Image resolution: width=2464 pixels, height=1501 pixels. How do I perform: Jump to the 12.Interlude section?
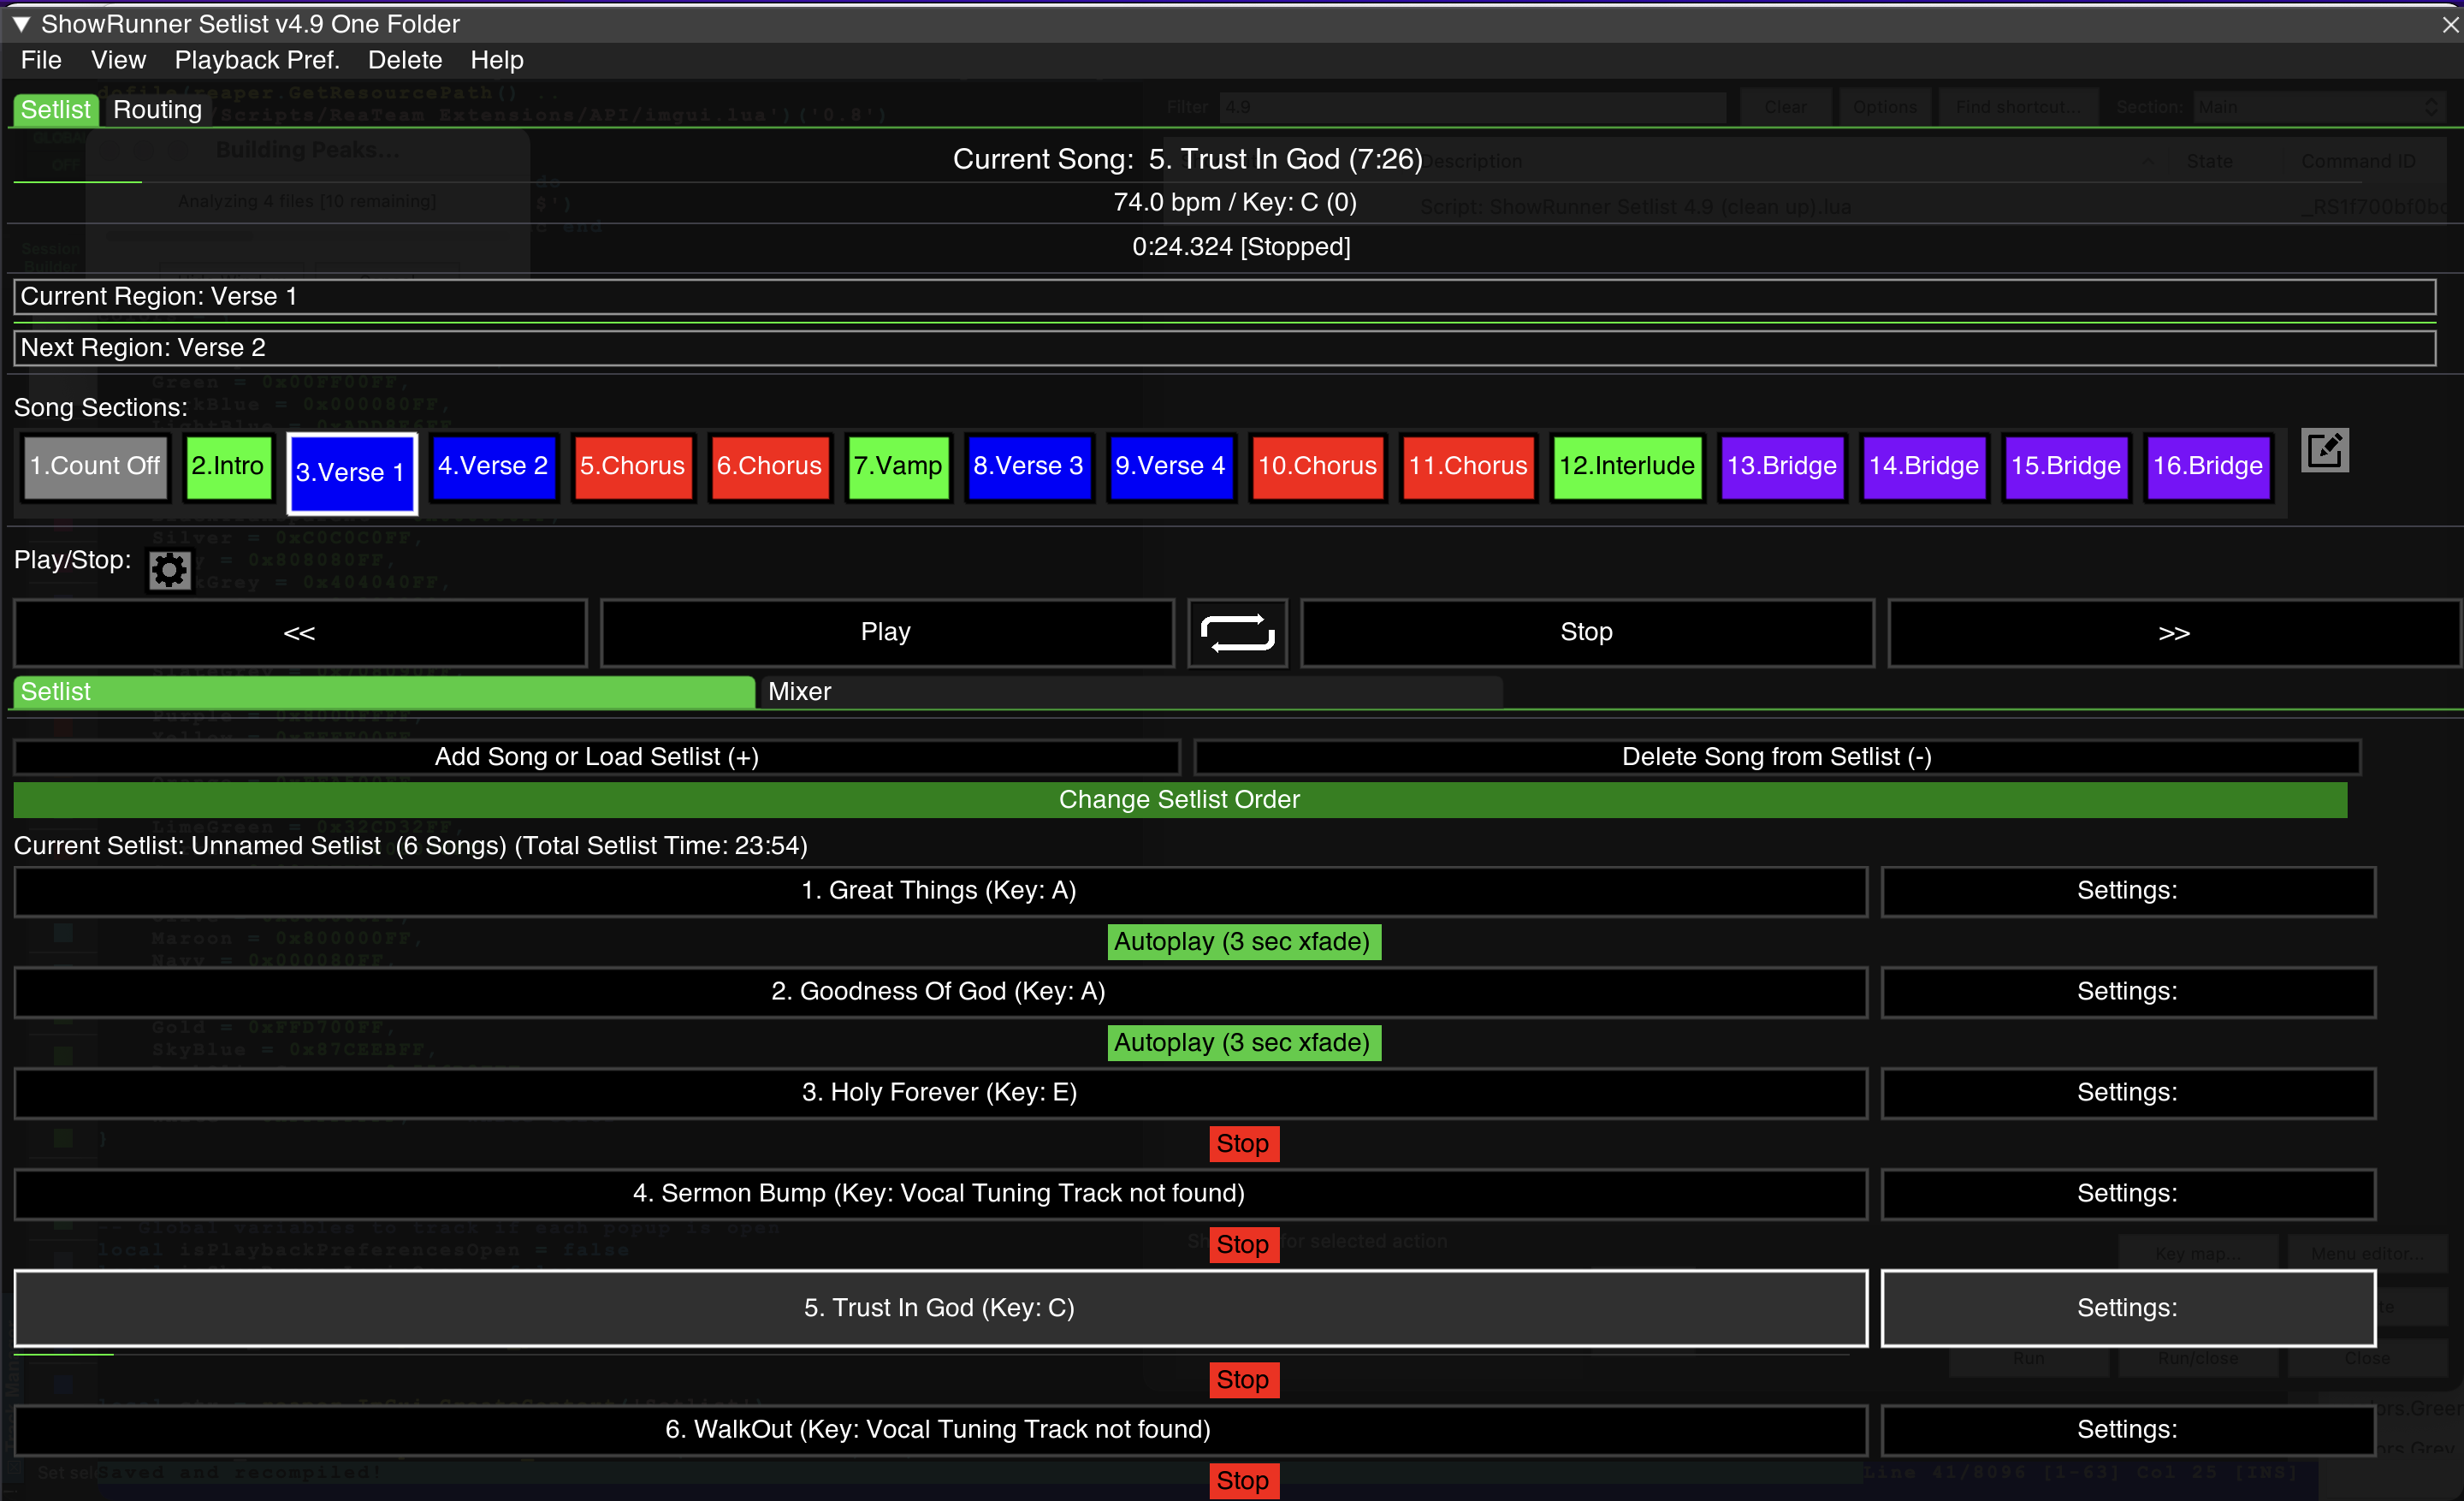coord(1626,466)
